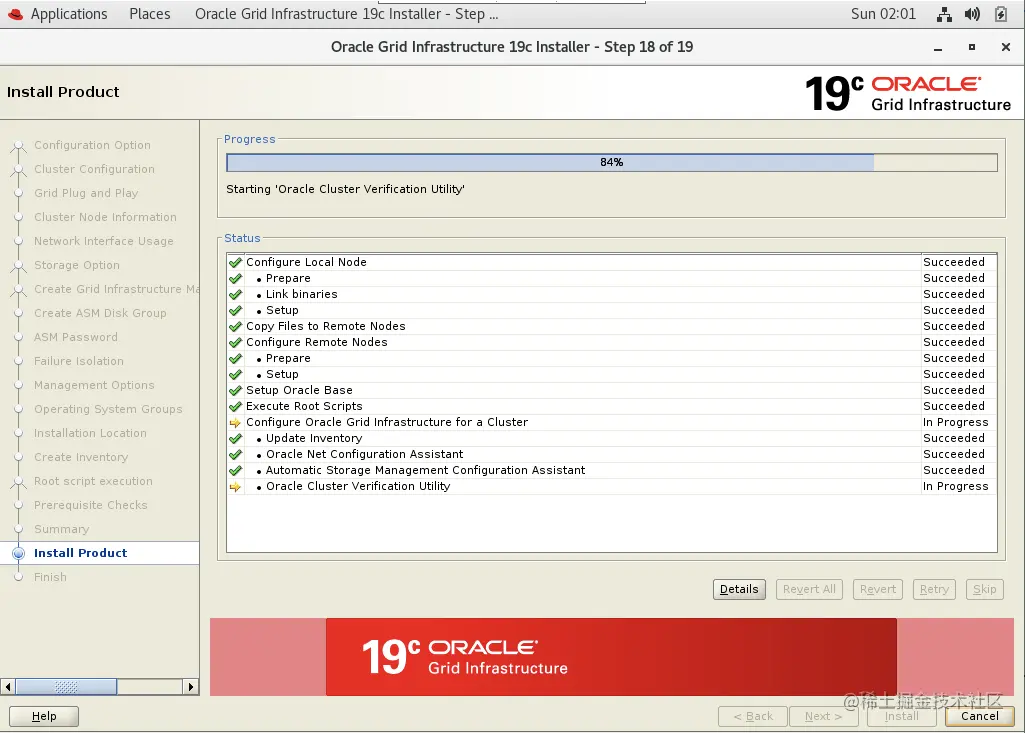Click the Cancel button

point(979,716)
